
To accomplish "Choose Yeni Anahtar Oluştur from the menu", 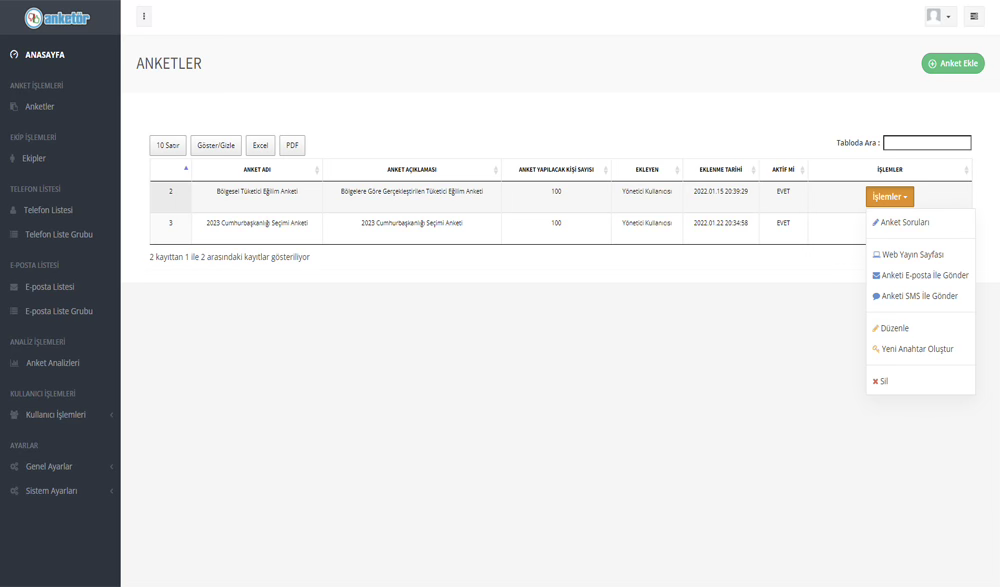I will click(916, 349).
